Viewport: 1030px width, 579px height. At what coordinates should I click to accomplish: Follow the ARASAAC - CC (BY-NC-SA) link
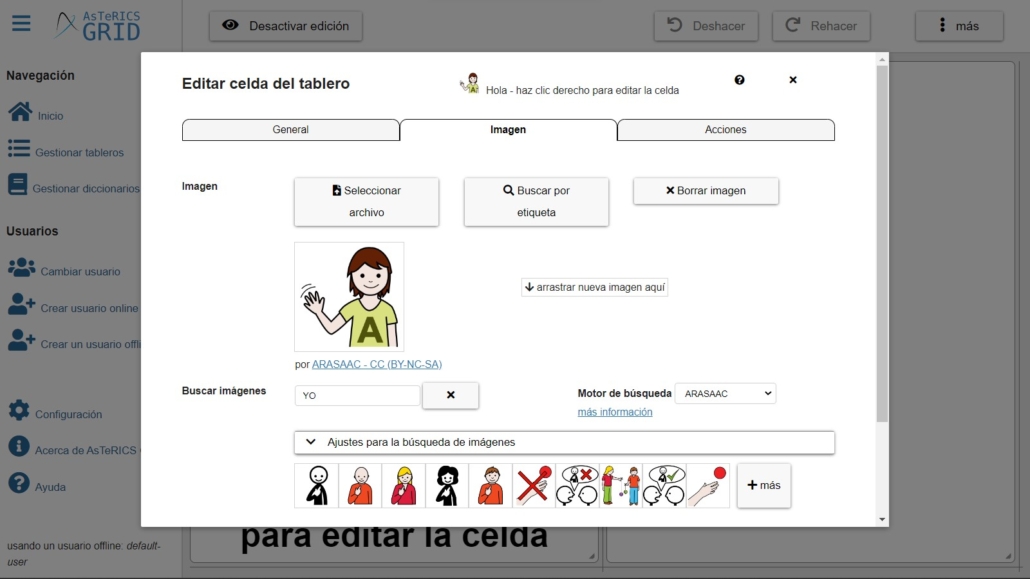377,365
